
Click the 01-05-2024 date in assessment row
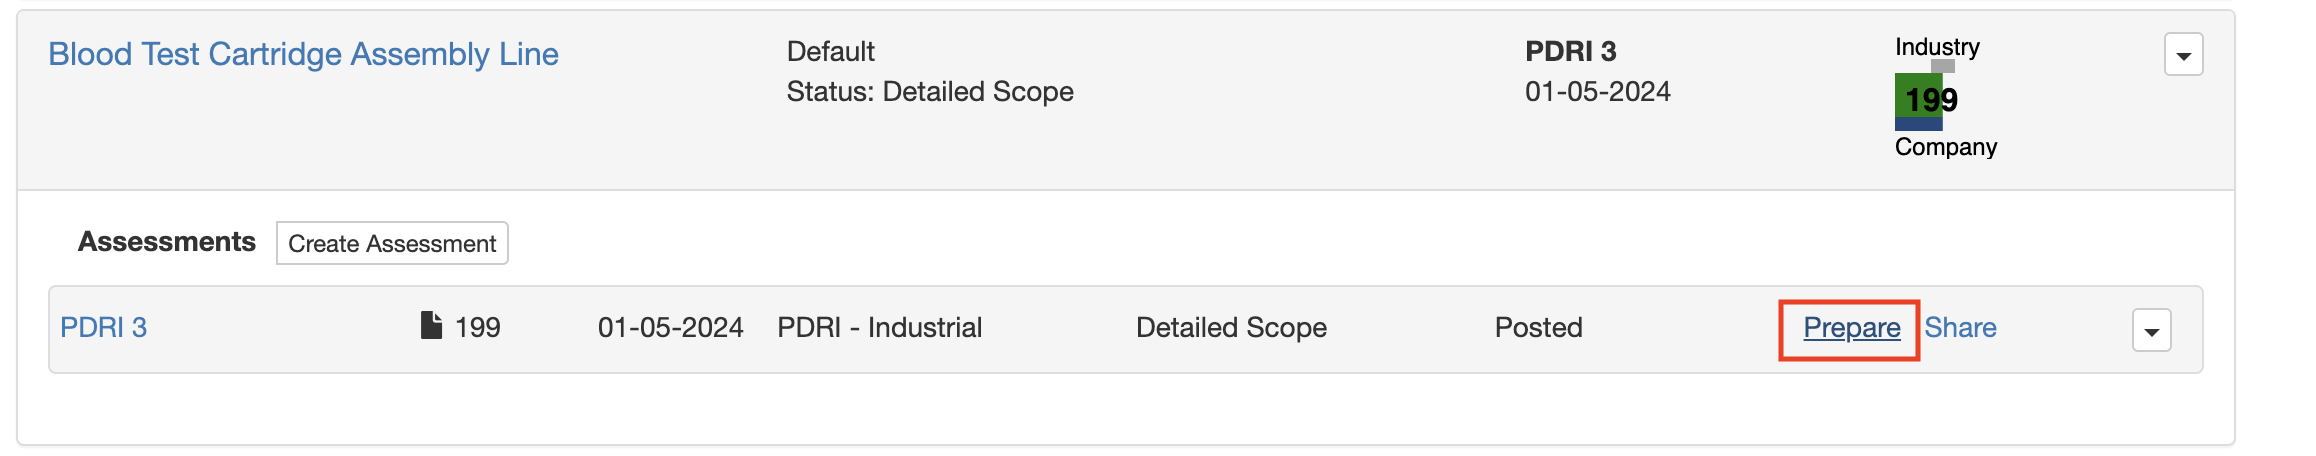pyautogui.click(x=670, y=328)
